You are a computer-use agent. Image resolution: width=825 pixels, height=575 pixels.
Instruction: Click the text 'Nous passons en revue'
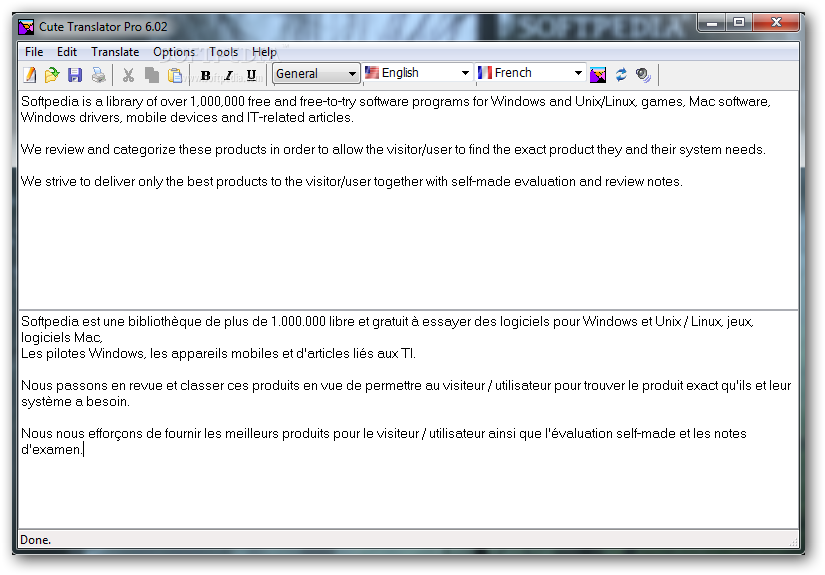[x=92, y=385]
